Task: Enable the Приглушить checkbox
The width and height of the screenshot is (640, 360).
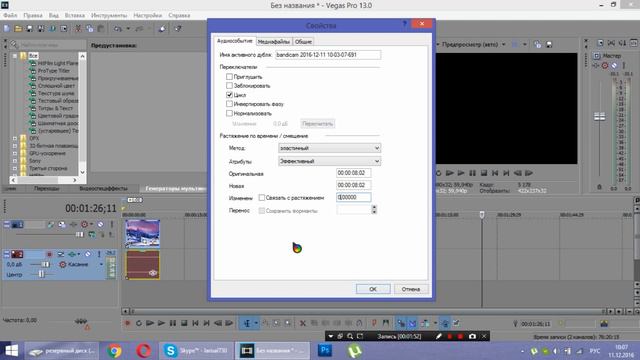Action: (x=229, y=77)
